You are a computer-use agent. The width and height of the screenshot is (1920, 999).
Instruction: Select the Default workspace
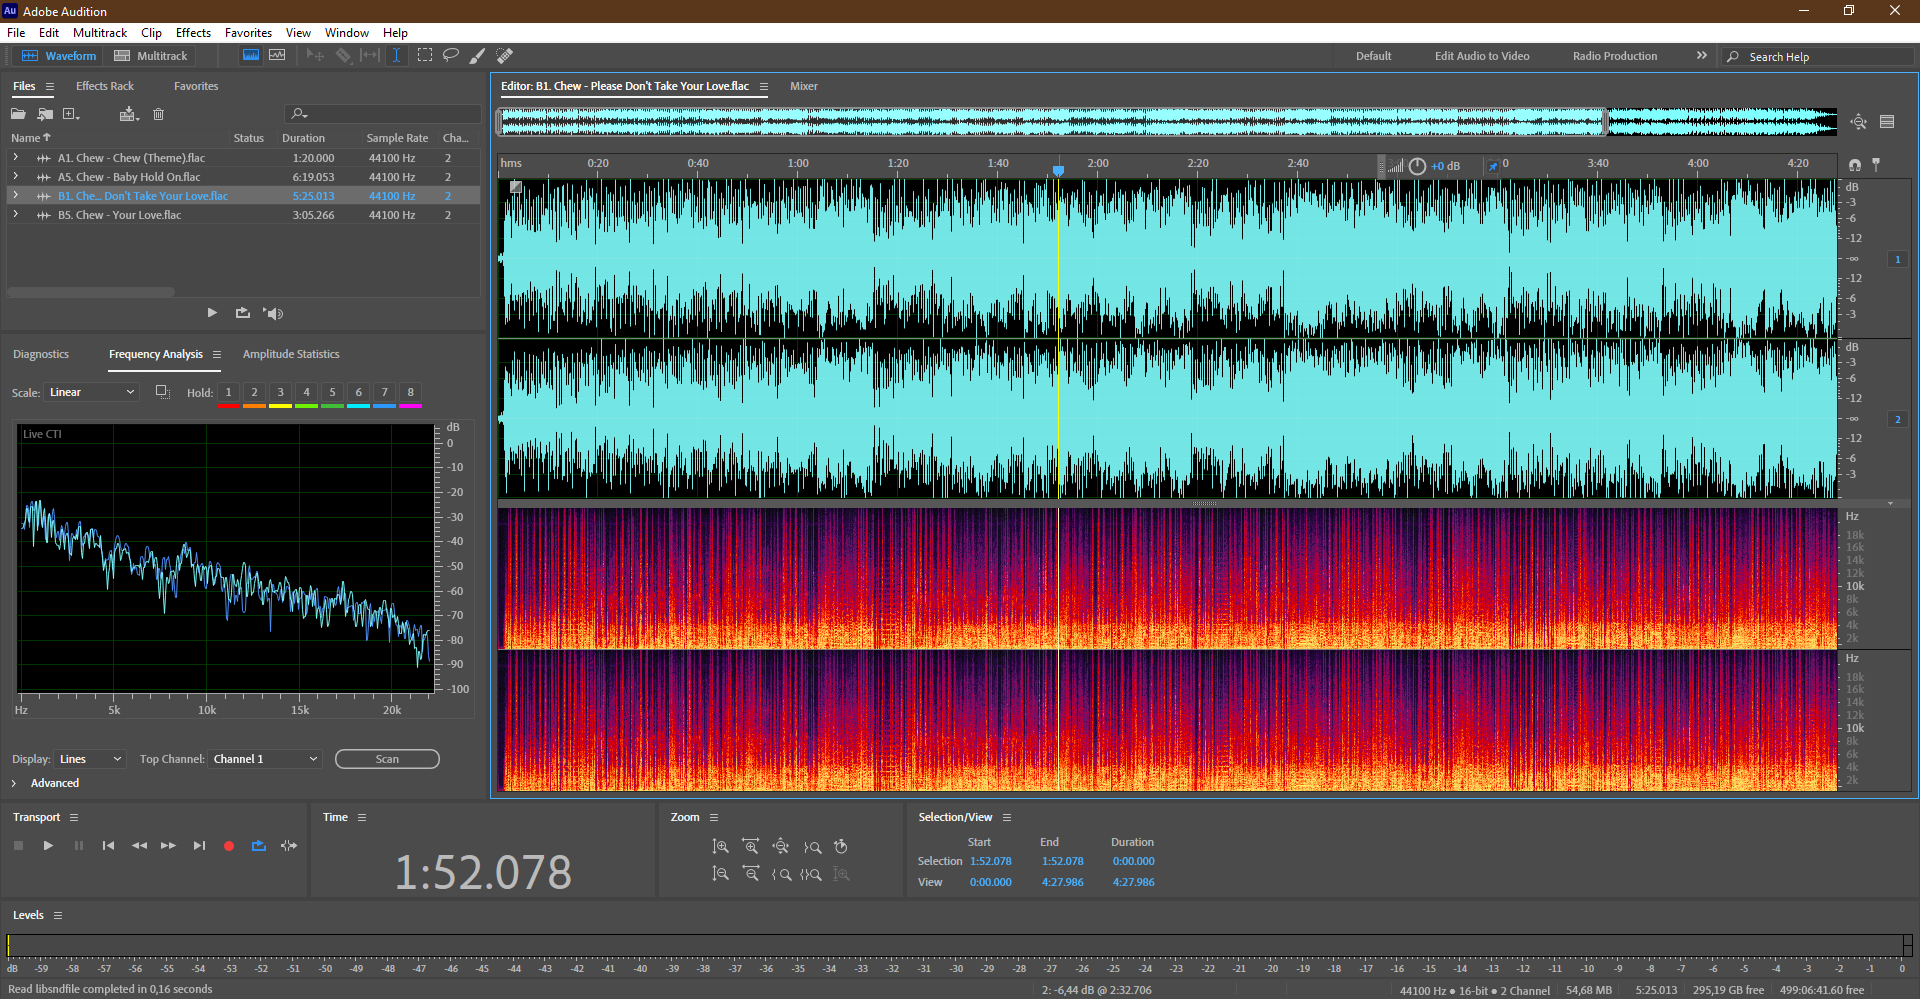[1373, 56]
